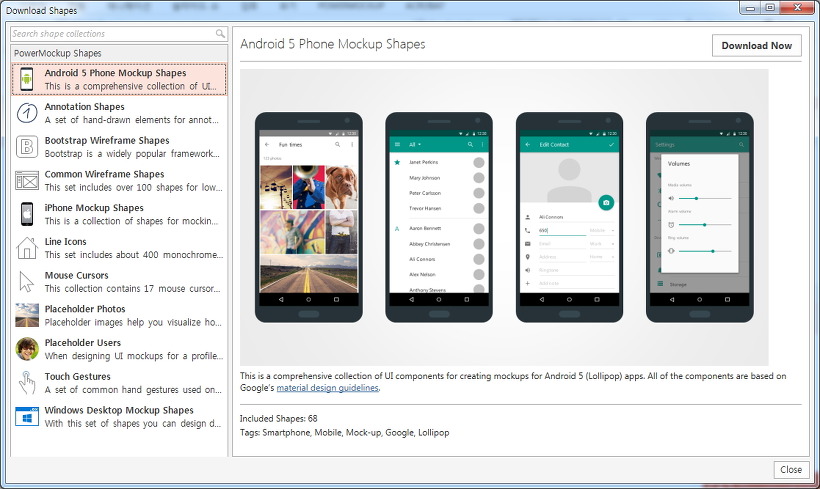Click the Search shape collections field
Viewport: 820px width, 489px height.
119,33
